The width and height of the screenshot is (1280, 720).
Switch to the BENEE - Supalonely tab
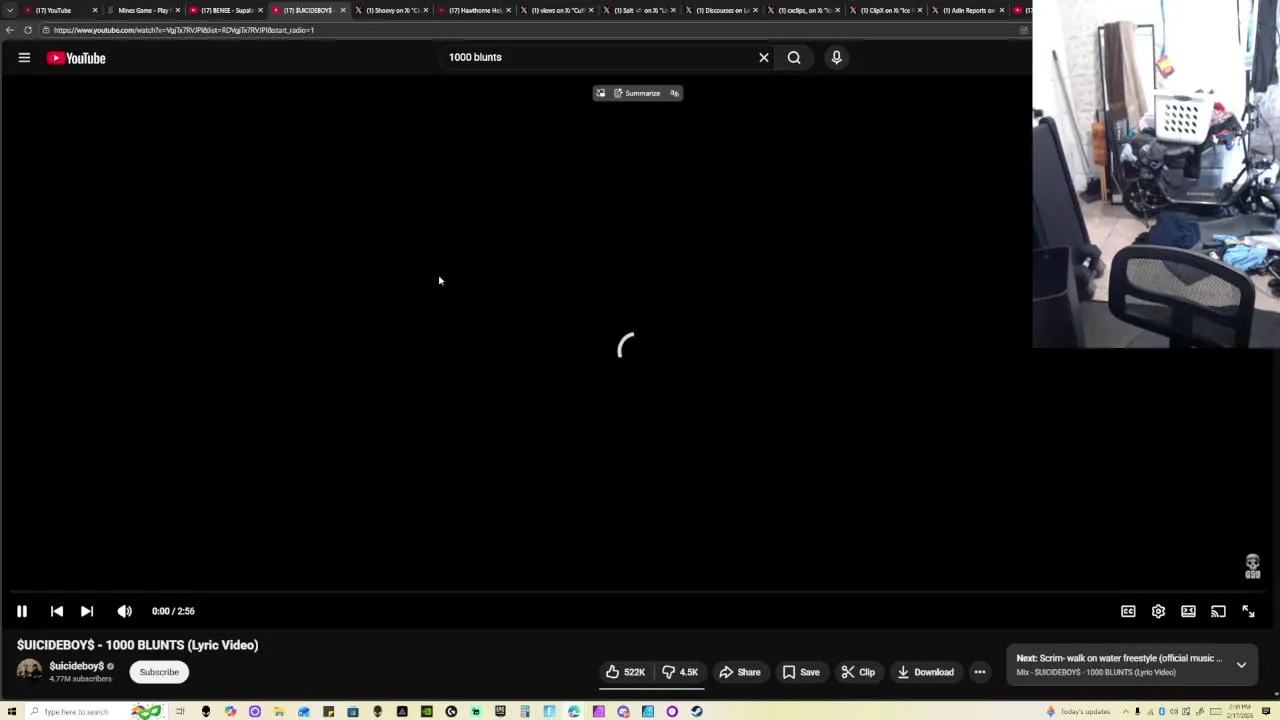pos(226,10)
